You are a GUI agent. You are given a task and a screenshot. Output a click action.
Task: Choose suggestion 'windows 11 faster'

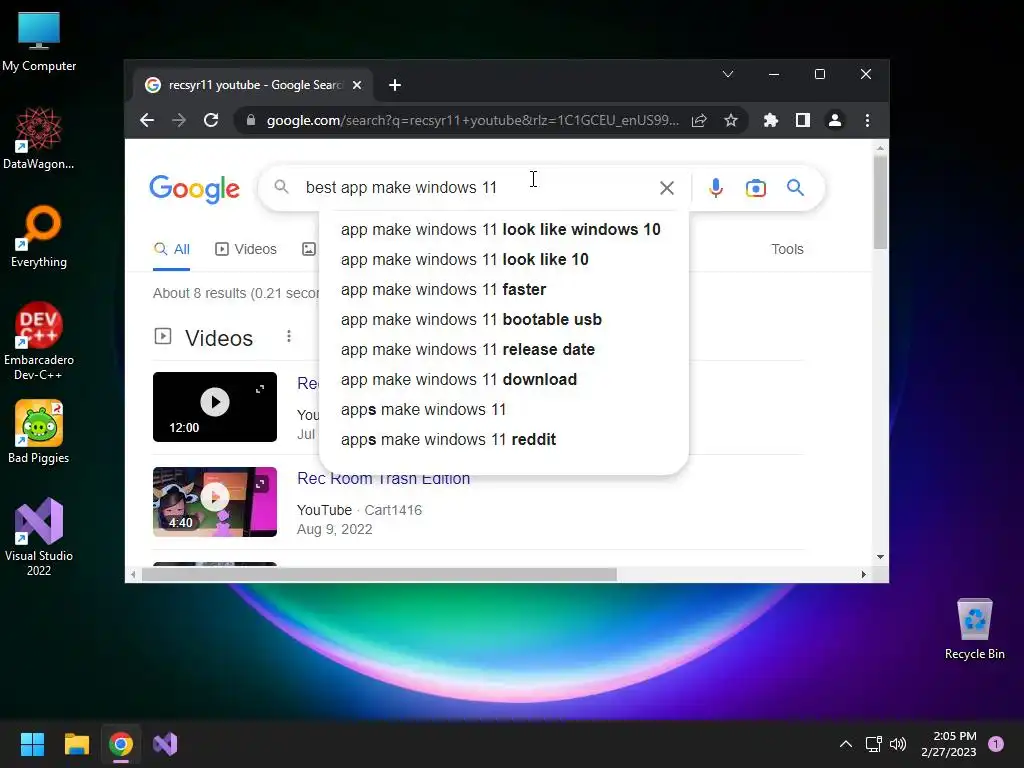click(443, 289)
